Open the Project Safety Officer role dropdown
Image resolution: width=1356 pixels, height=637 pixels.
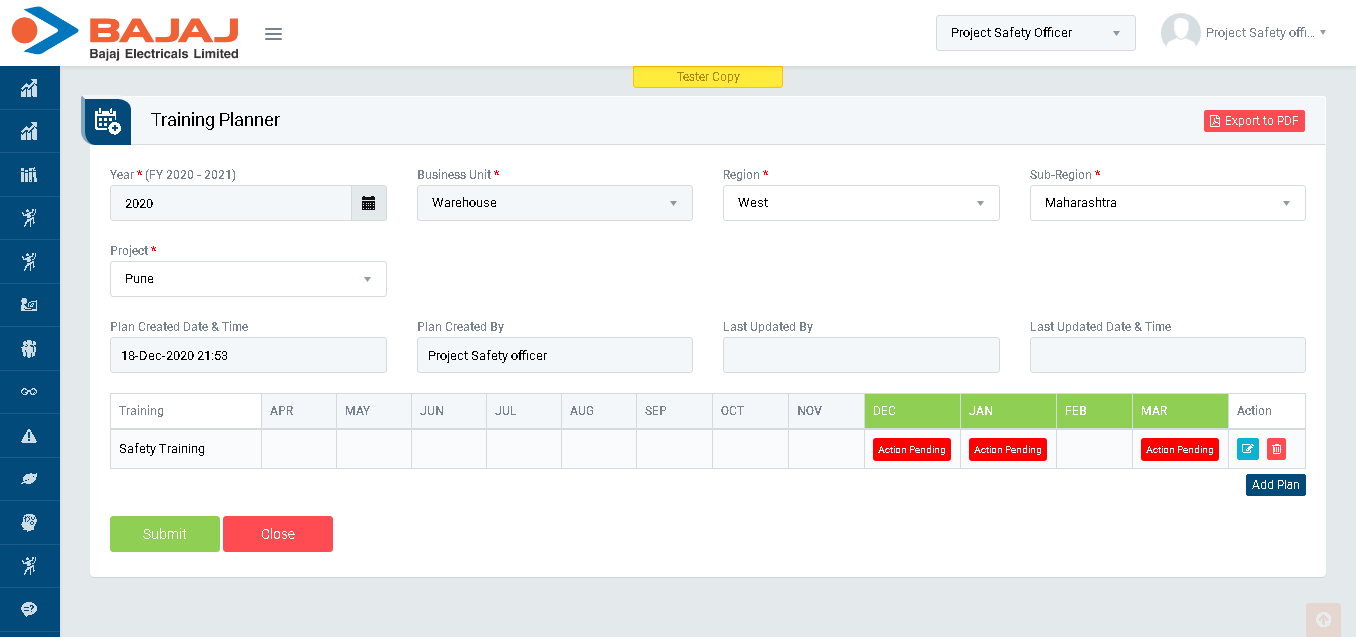click(x=1035, y=33)
